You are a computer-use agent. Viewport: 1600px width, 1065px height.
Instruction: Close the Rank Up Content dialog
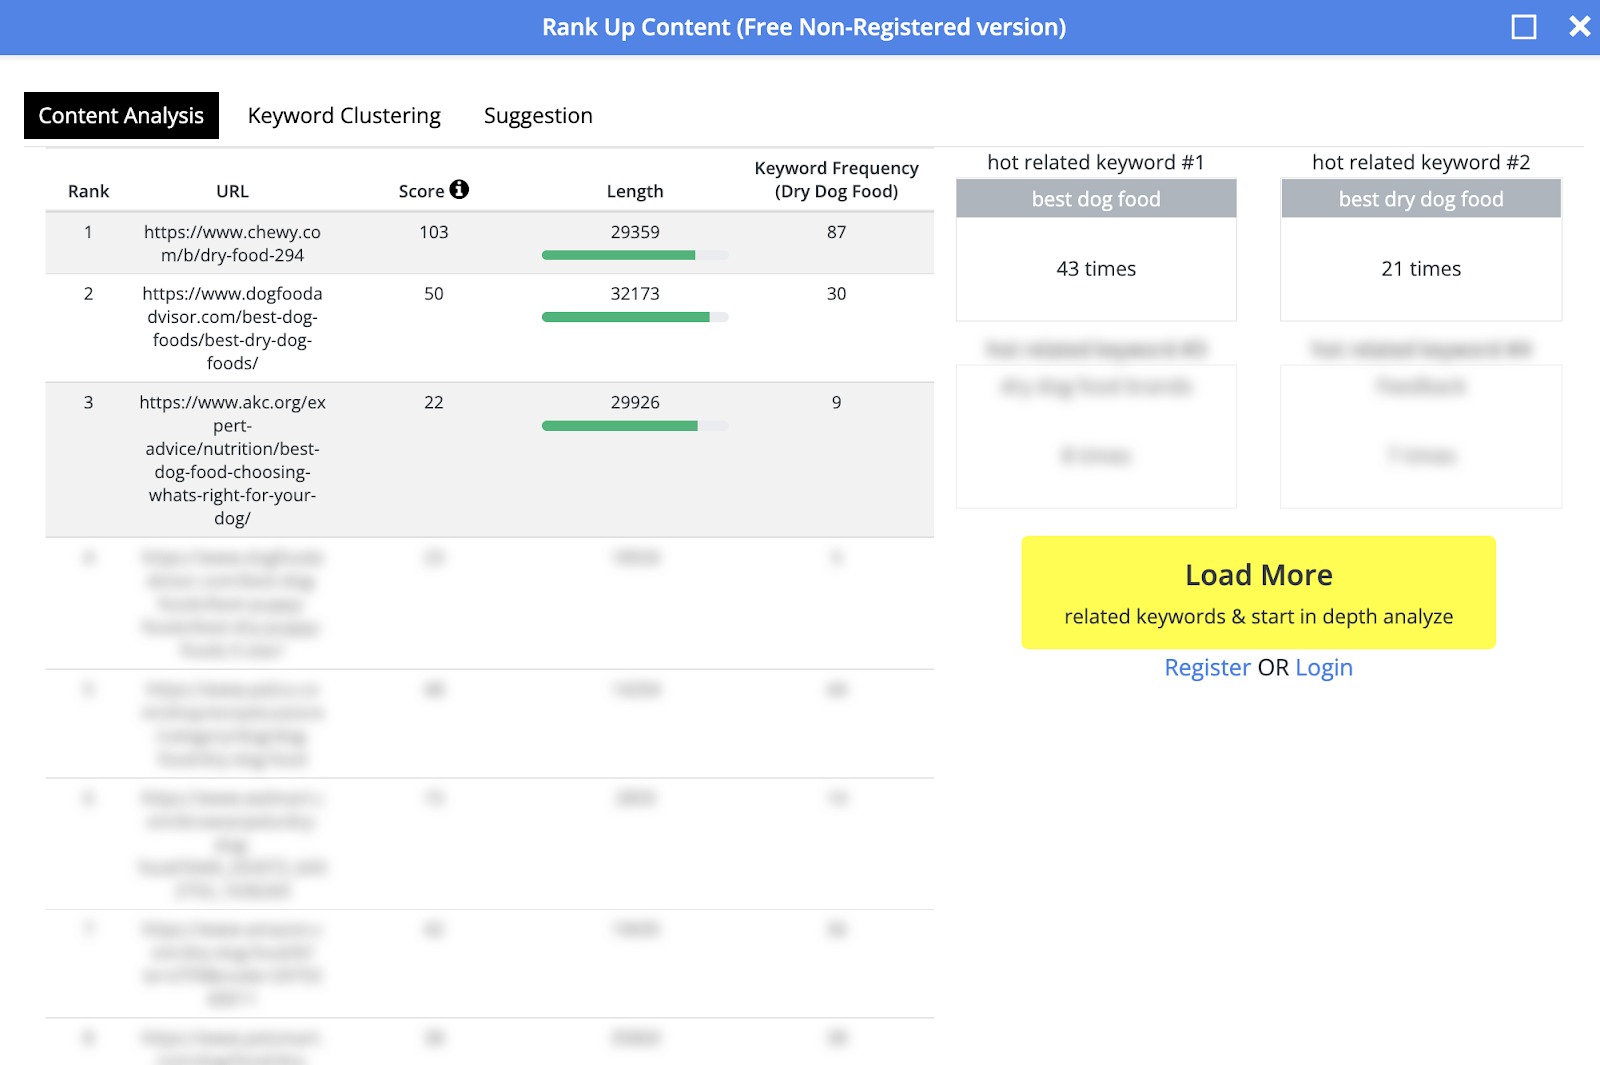[1579, 27]
